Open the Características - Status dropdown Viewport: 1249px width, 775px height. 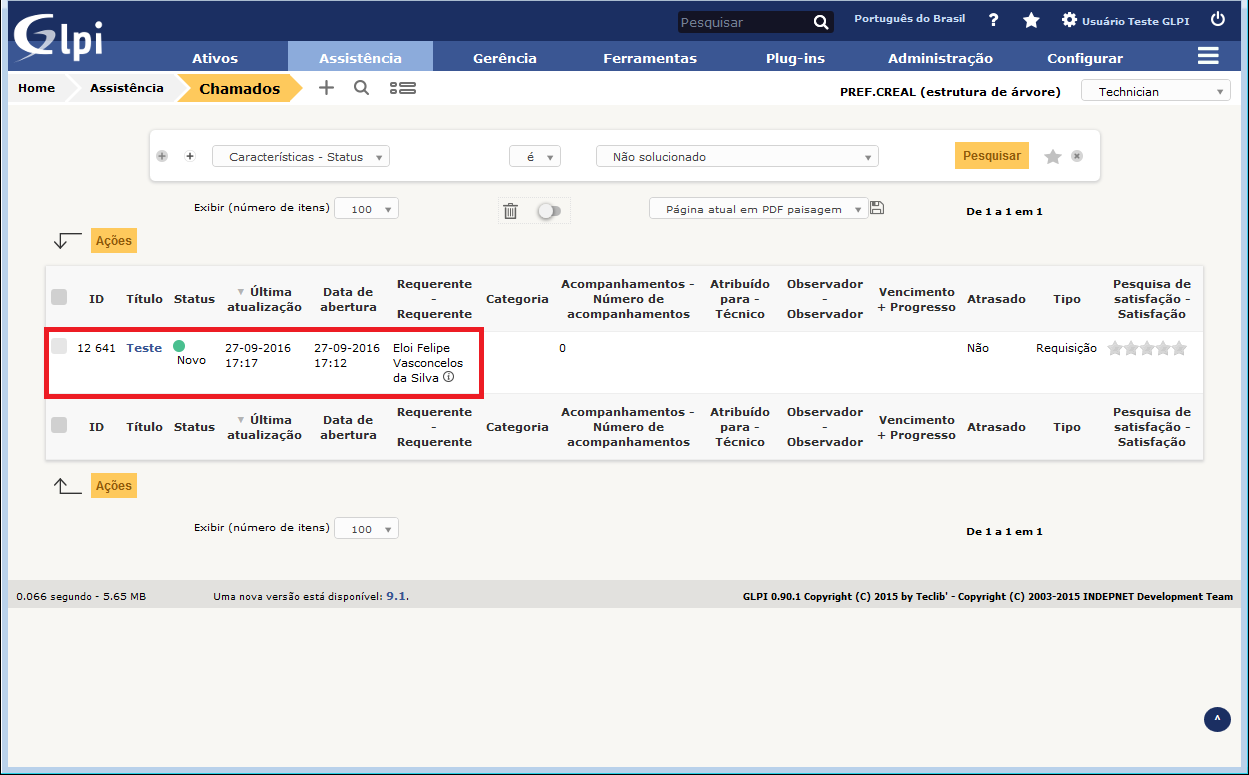click(x=301, y=157)
